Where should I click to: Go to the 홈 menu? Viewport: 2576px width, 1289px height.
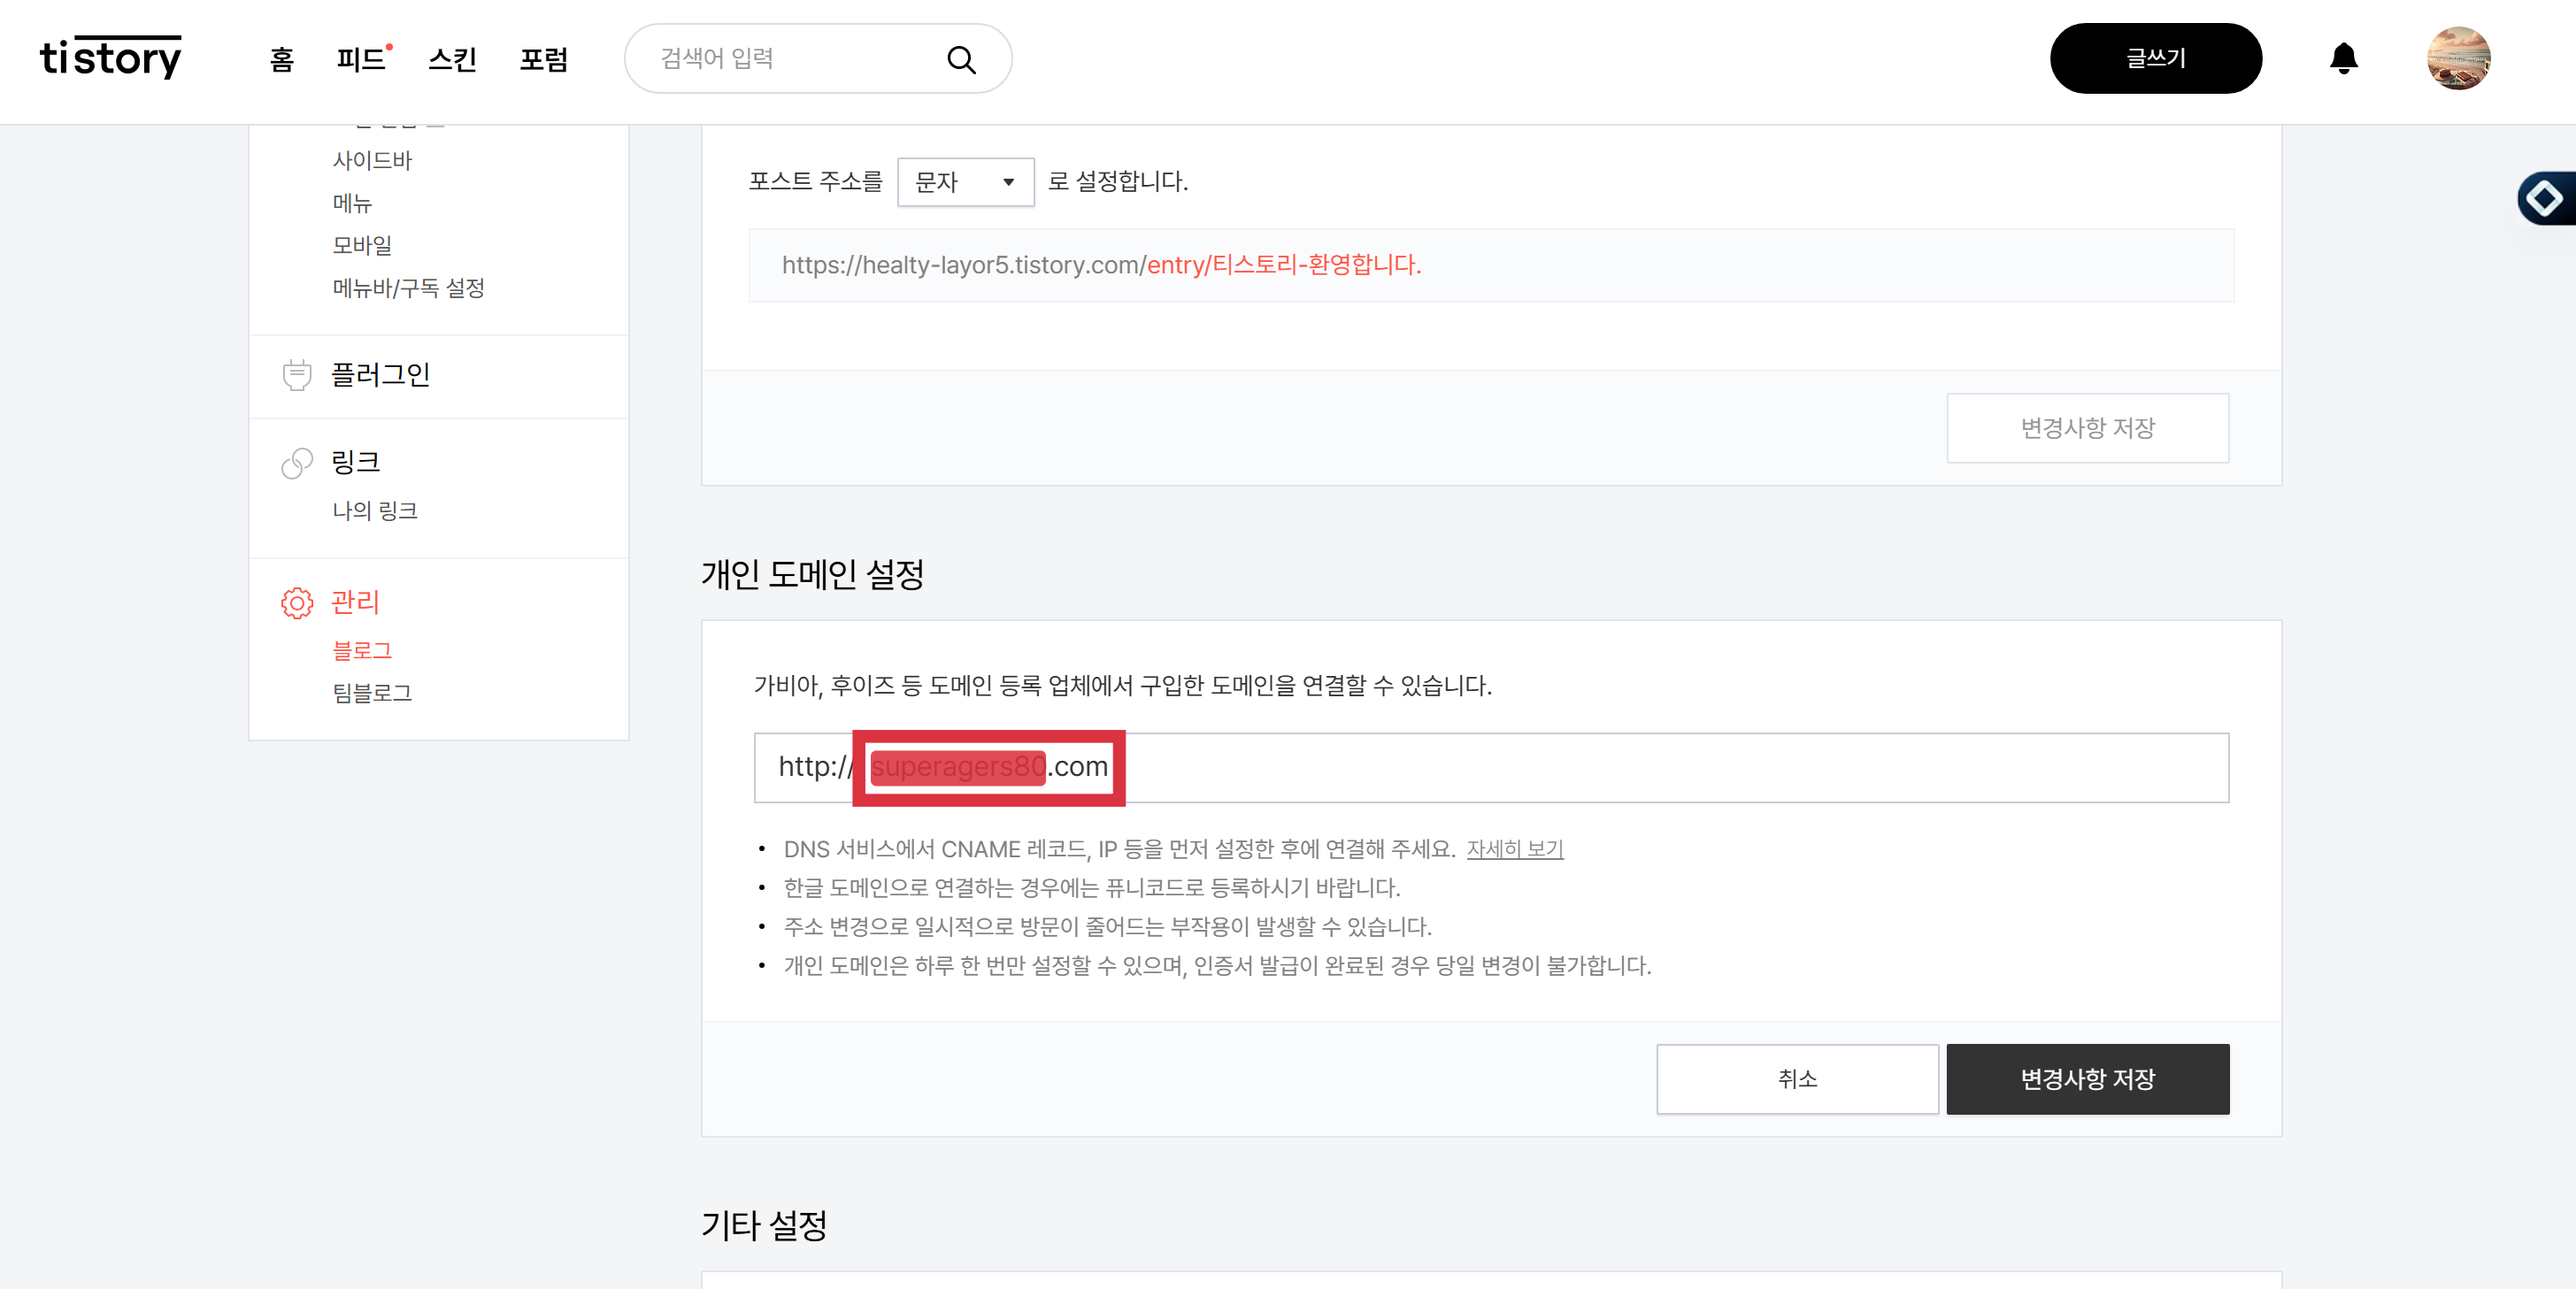282,59
